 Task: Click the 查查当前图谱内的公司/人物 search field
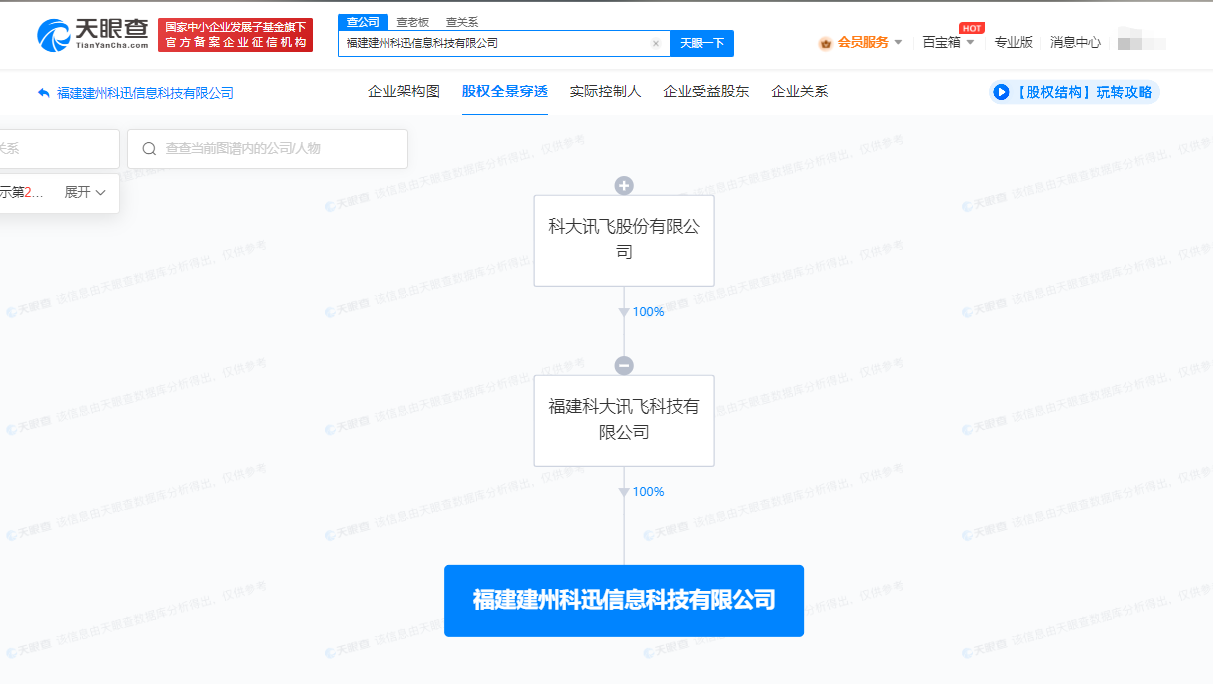pos(267,148)
